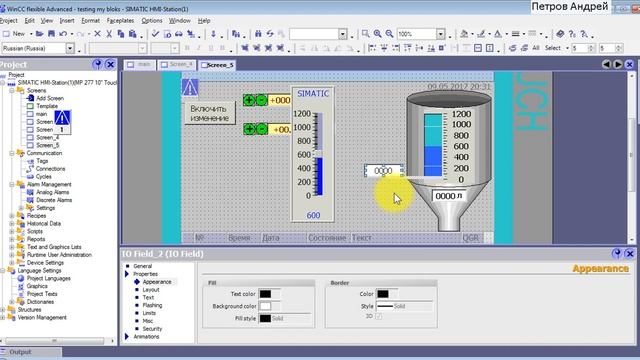The height and width of the screenshot is (360, 640).
Task: Open the Project menu
Action: [x=9, y=20]
